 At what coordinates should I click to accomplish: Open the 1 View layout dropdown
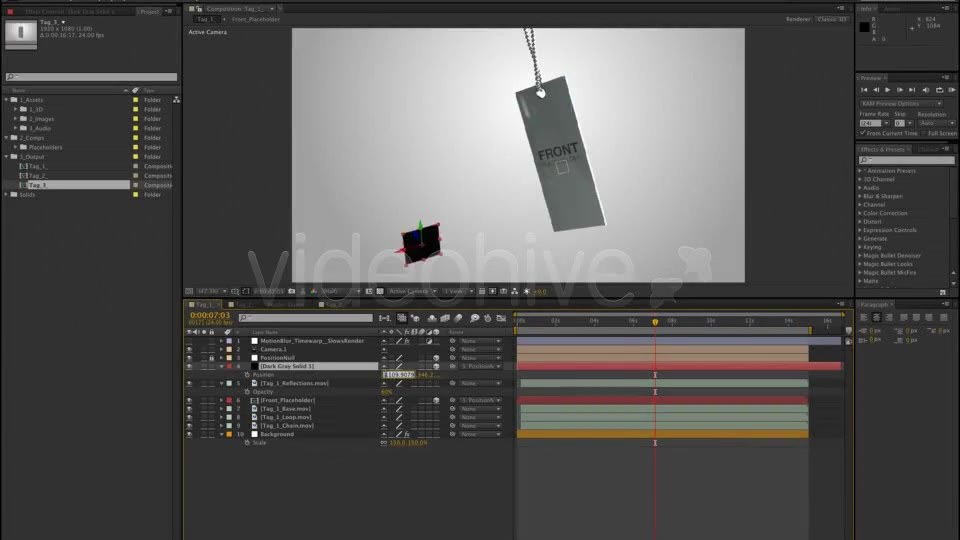(458, 291)
